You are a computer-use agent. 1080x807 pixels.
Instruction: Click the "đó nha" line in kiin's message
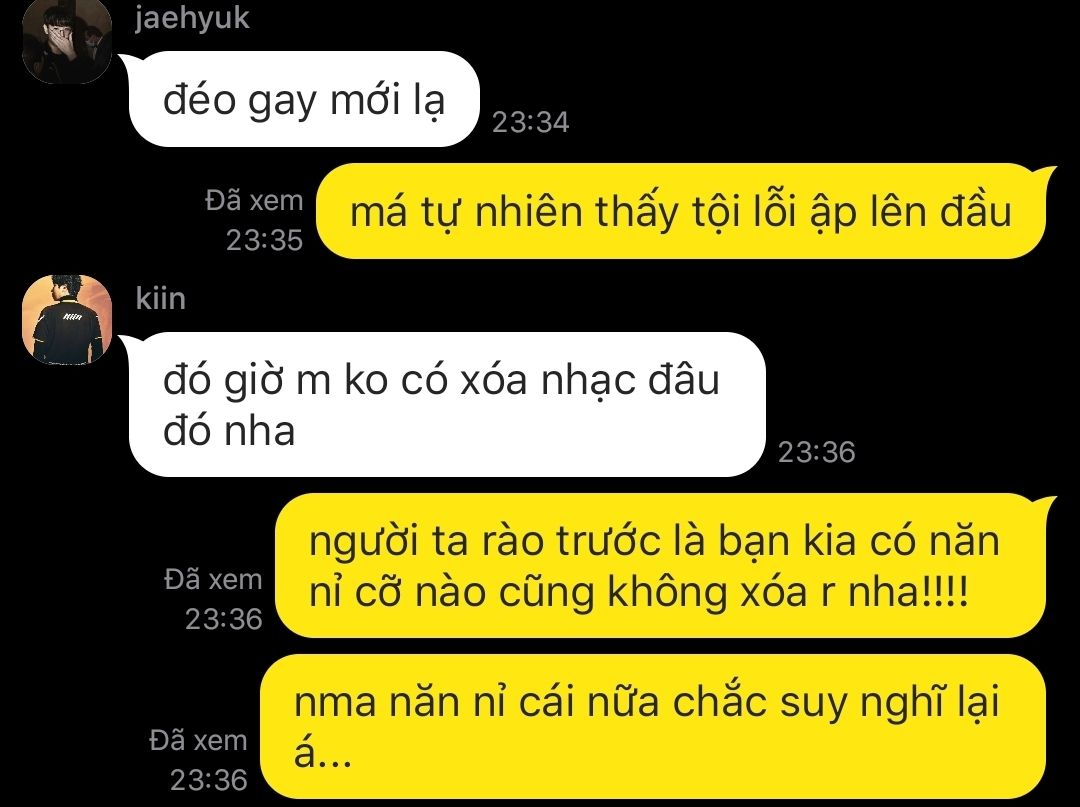click(x=229, y=431)
